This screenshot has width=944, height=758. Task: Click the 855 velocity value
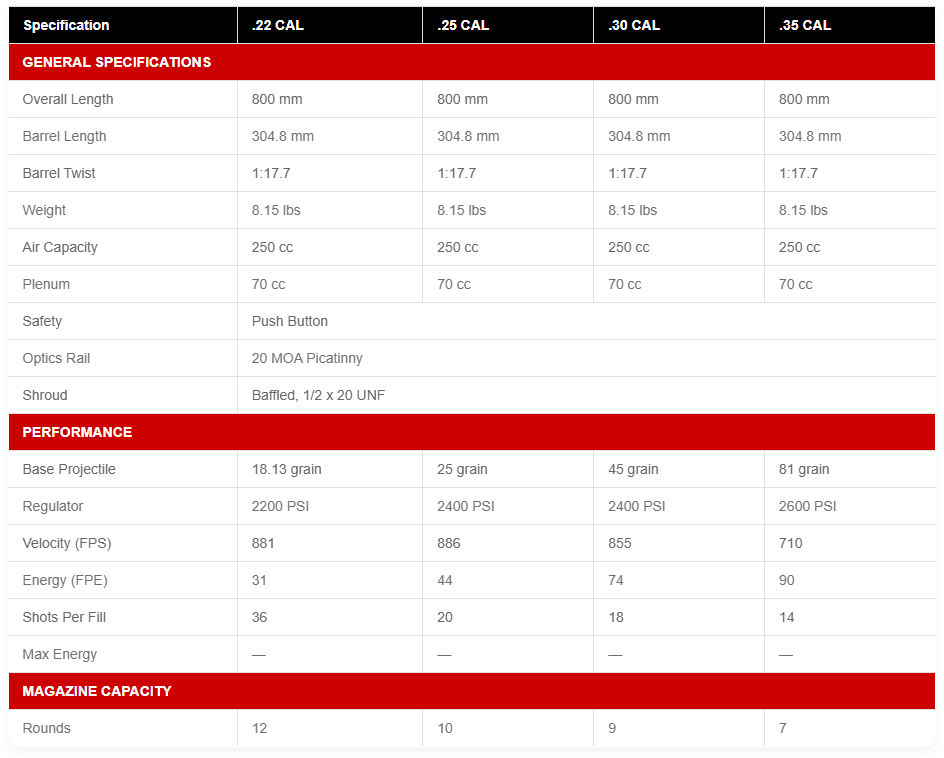(x=620, y=544)
